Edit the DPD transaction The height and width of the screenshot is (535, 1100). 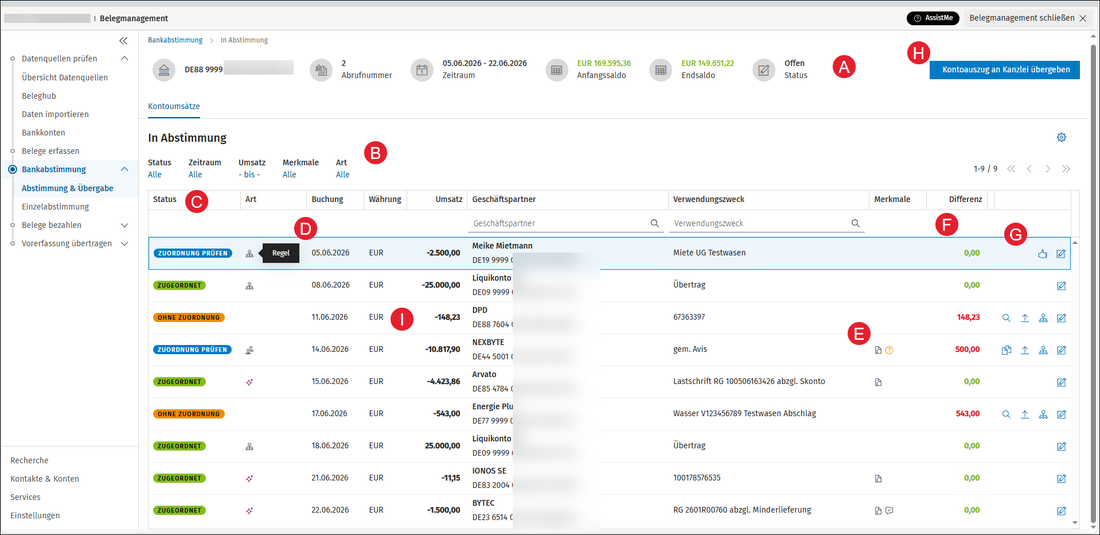[1061, 318]
